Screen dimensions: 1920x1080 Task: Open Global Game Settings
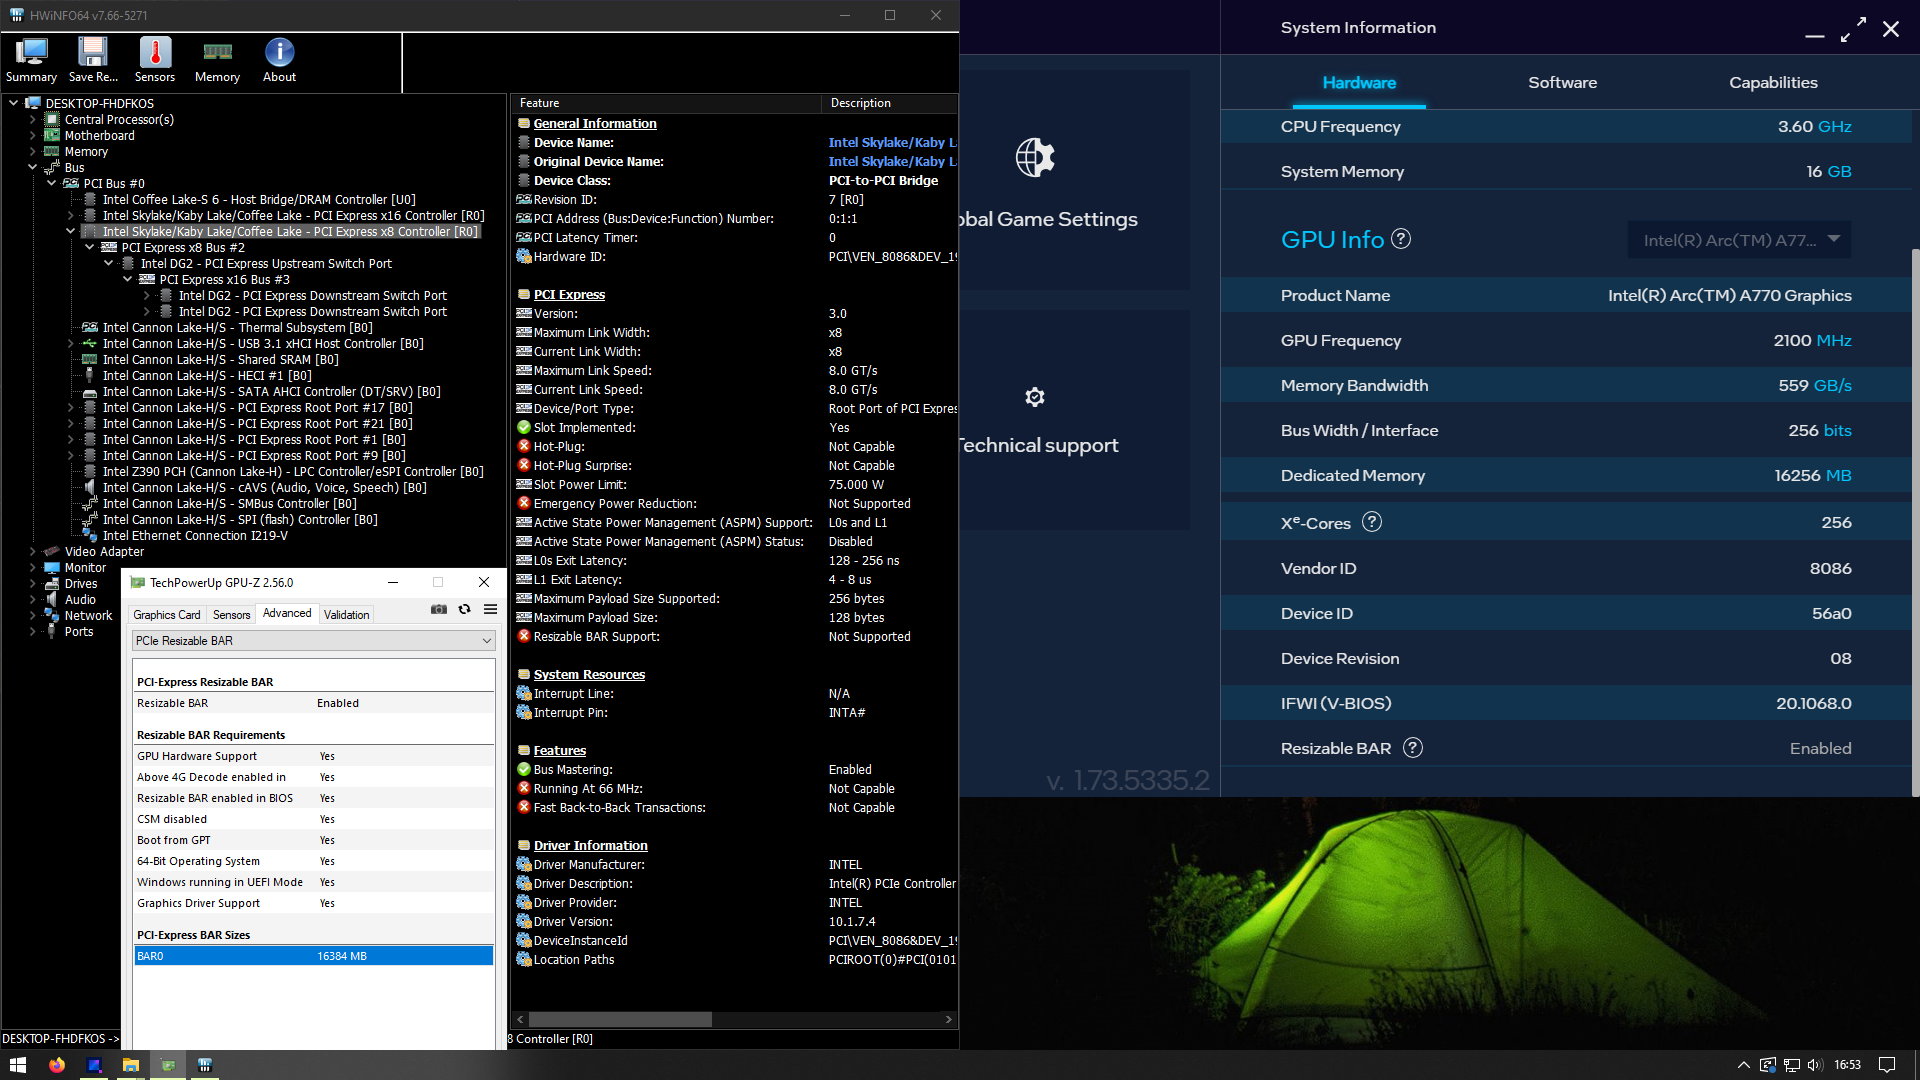[x=1047, y=218]
